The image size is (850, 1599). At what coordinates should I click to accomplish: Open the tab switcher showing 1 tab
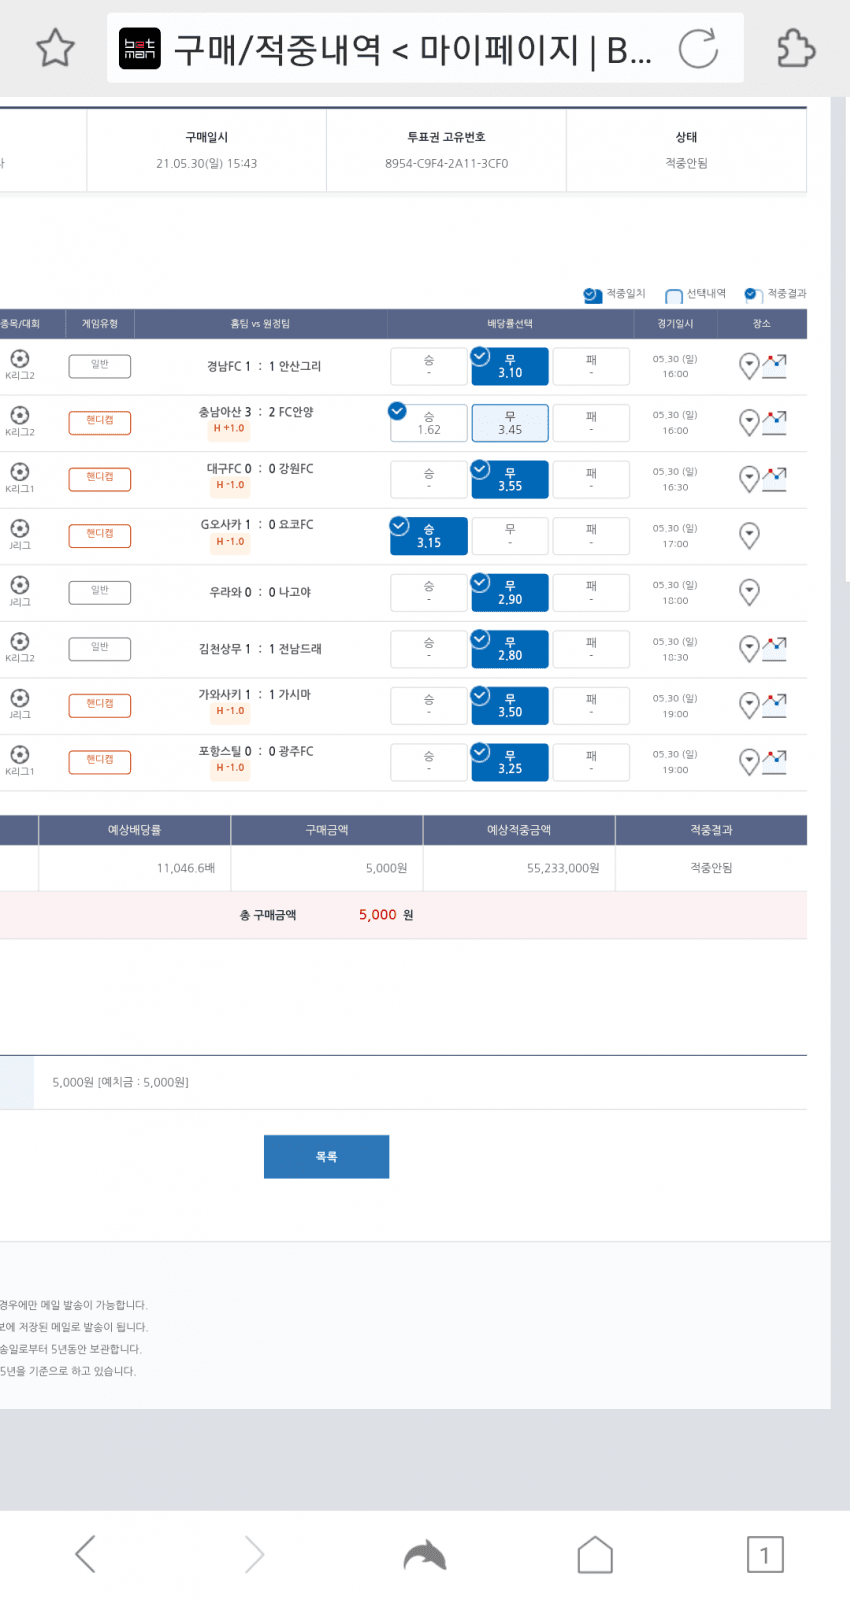click(765, 1554)
